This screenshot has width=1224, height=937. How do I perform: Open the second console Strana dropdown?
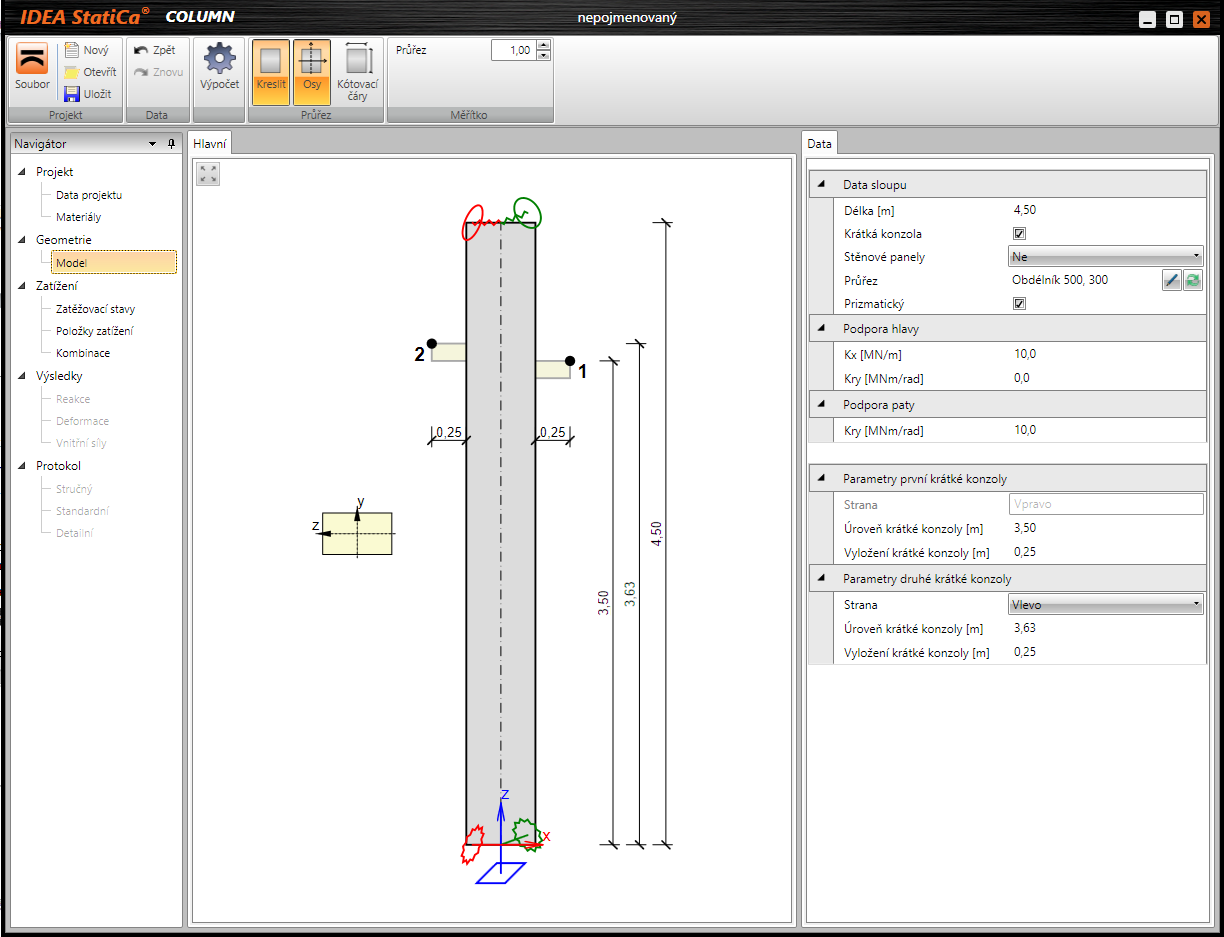pos(1106,604)
